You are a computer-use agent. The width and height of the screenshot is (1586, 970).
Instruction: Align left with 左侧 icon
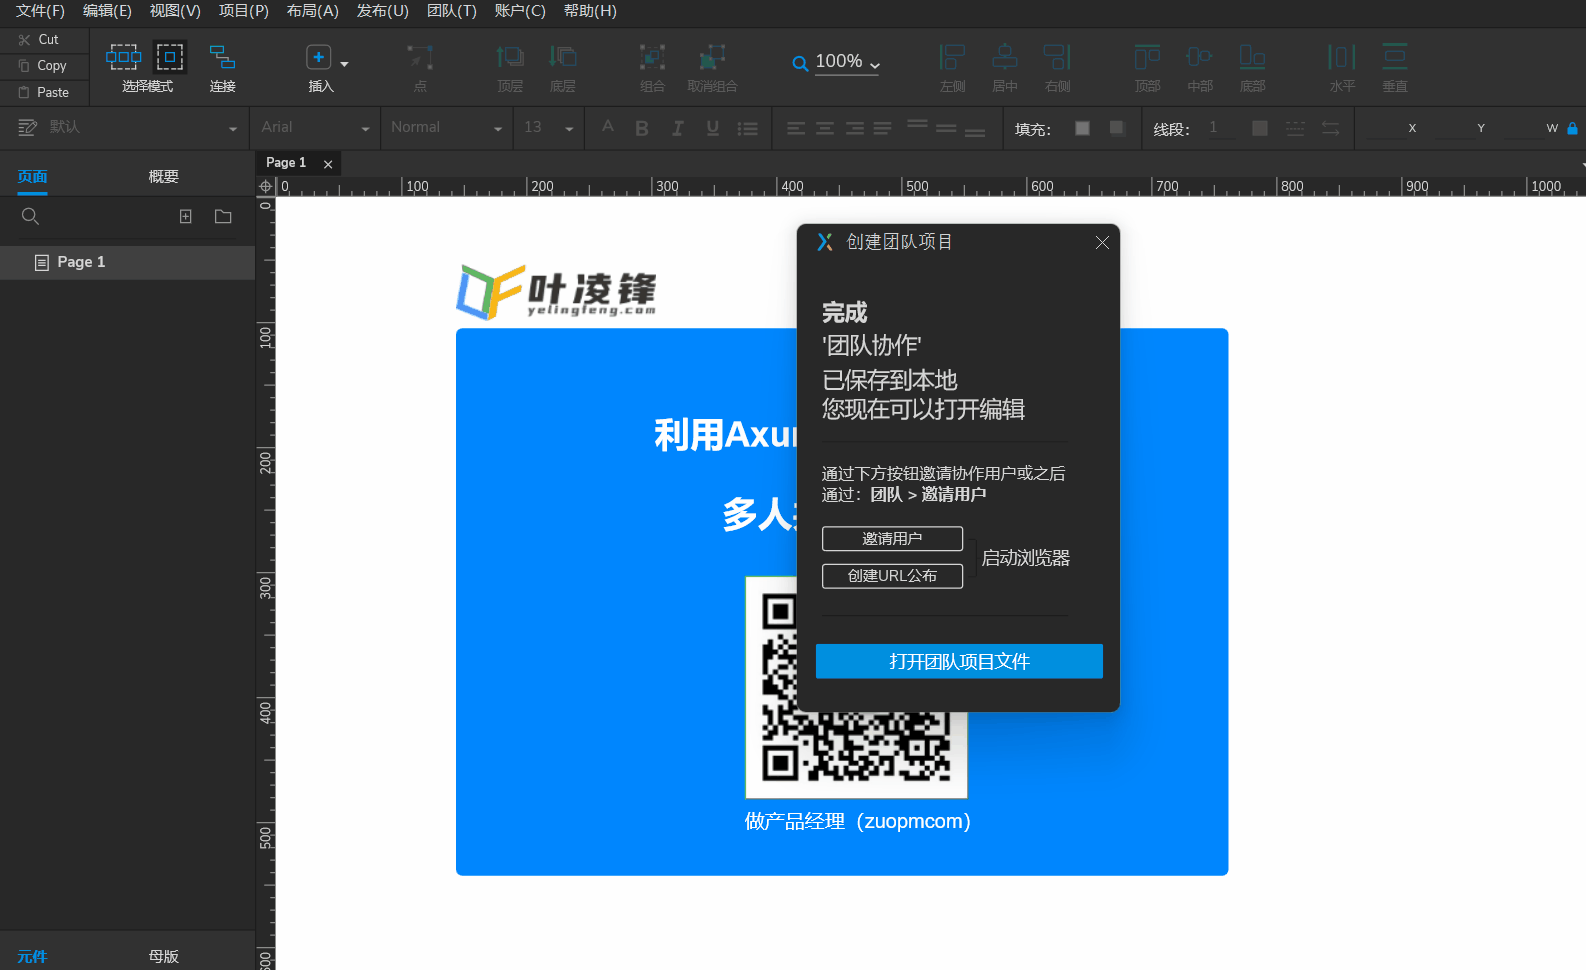click(952, 57)
